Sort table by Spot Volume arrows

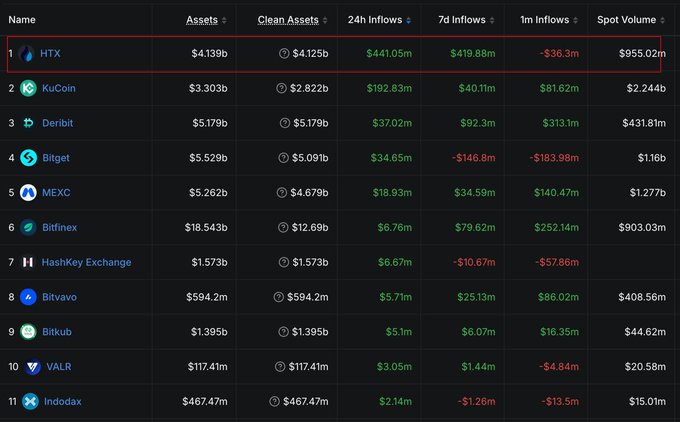(662, 20)
